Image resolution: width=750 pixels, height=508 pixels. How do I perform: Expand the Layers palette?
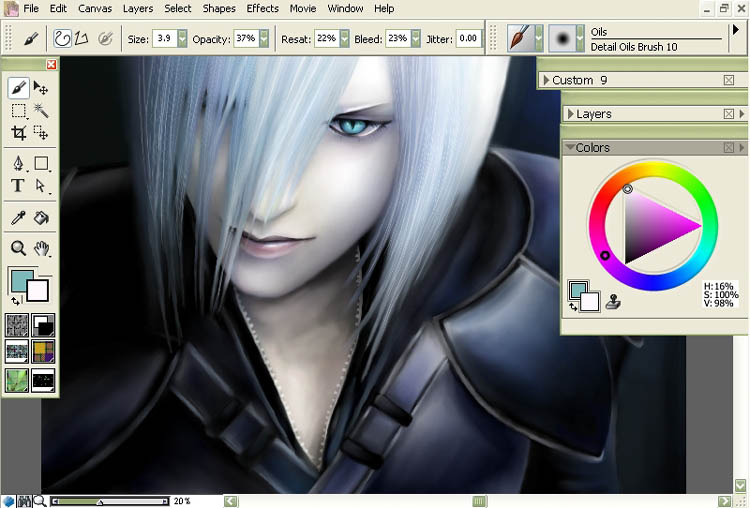(570, 114)
